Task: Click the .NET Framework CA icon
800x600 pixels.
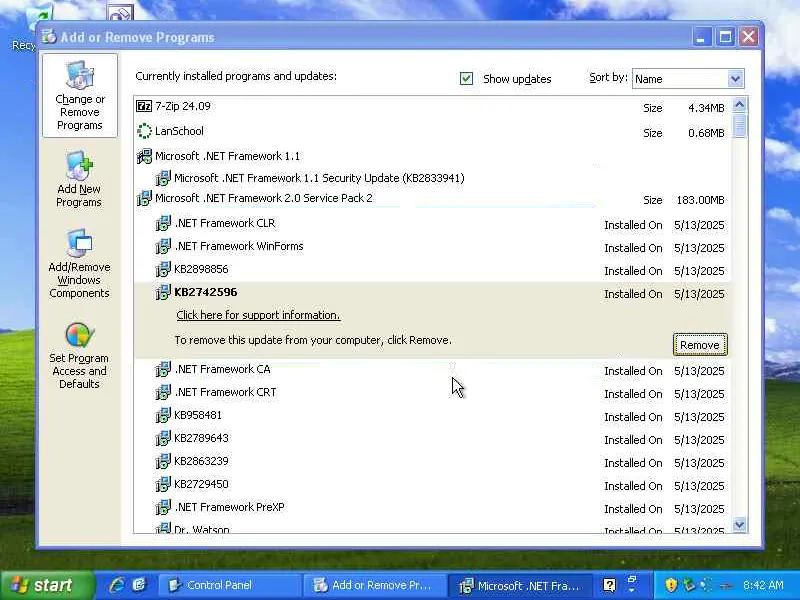Action: (163, 369)
